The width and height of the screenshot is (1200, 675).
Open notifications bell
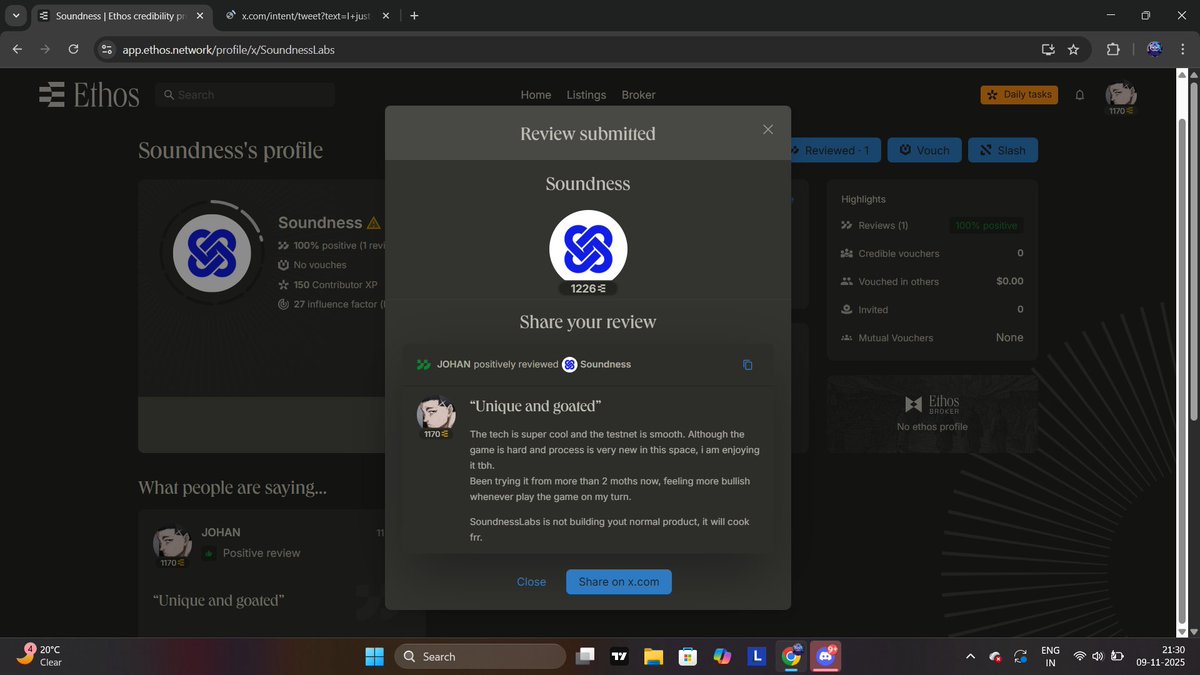point(1080,95)
